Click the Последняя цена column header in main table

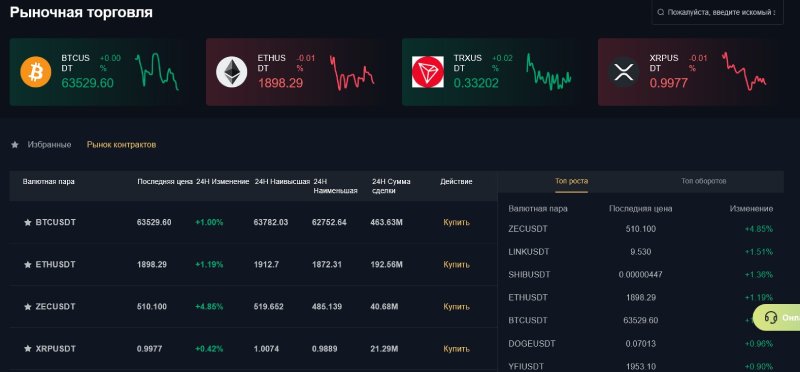pos(165,182)
